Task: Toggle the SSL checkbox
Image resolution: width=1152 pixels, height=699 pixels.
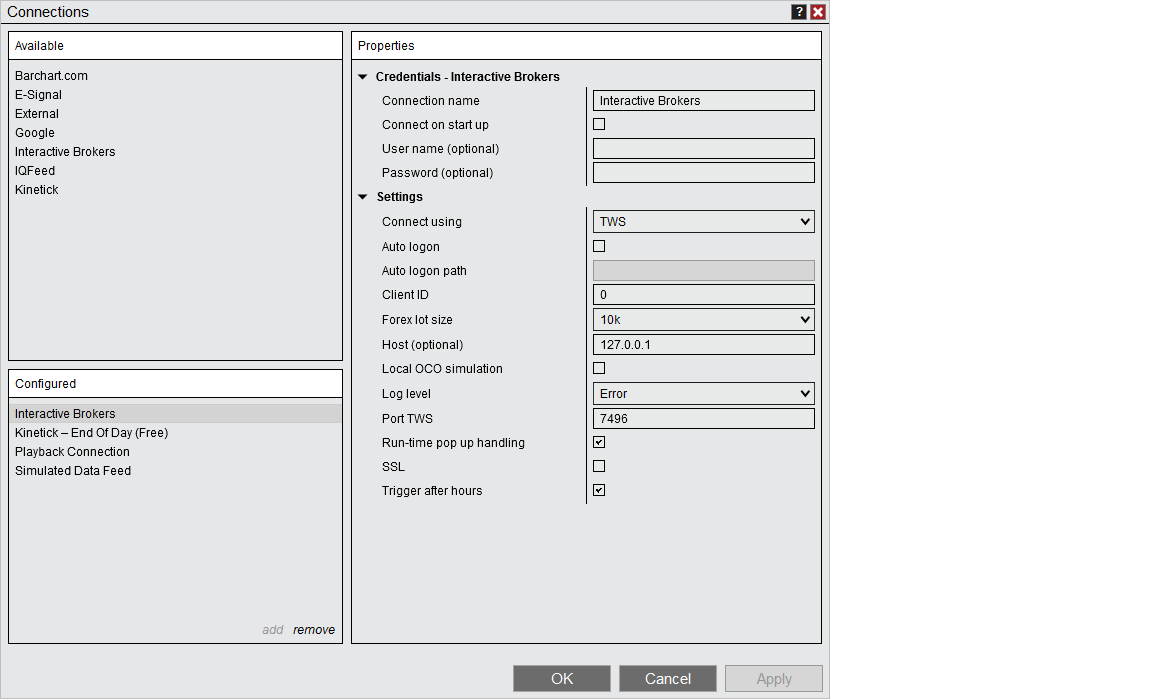Action: click(600, 466)
